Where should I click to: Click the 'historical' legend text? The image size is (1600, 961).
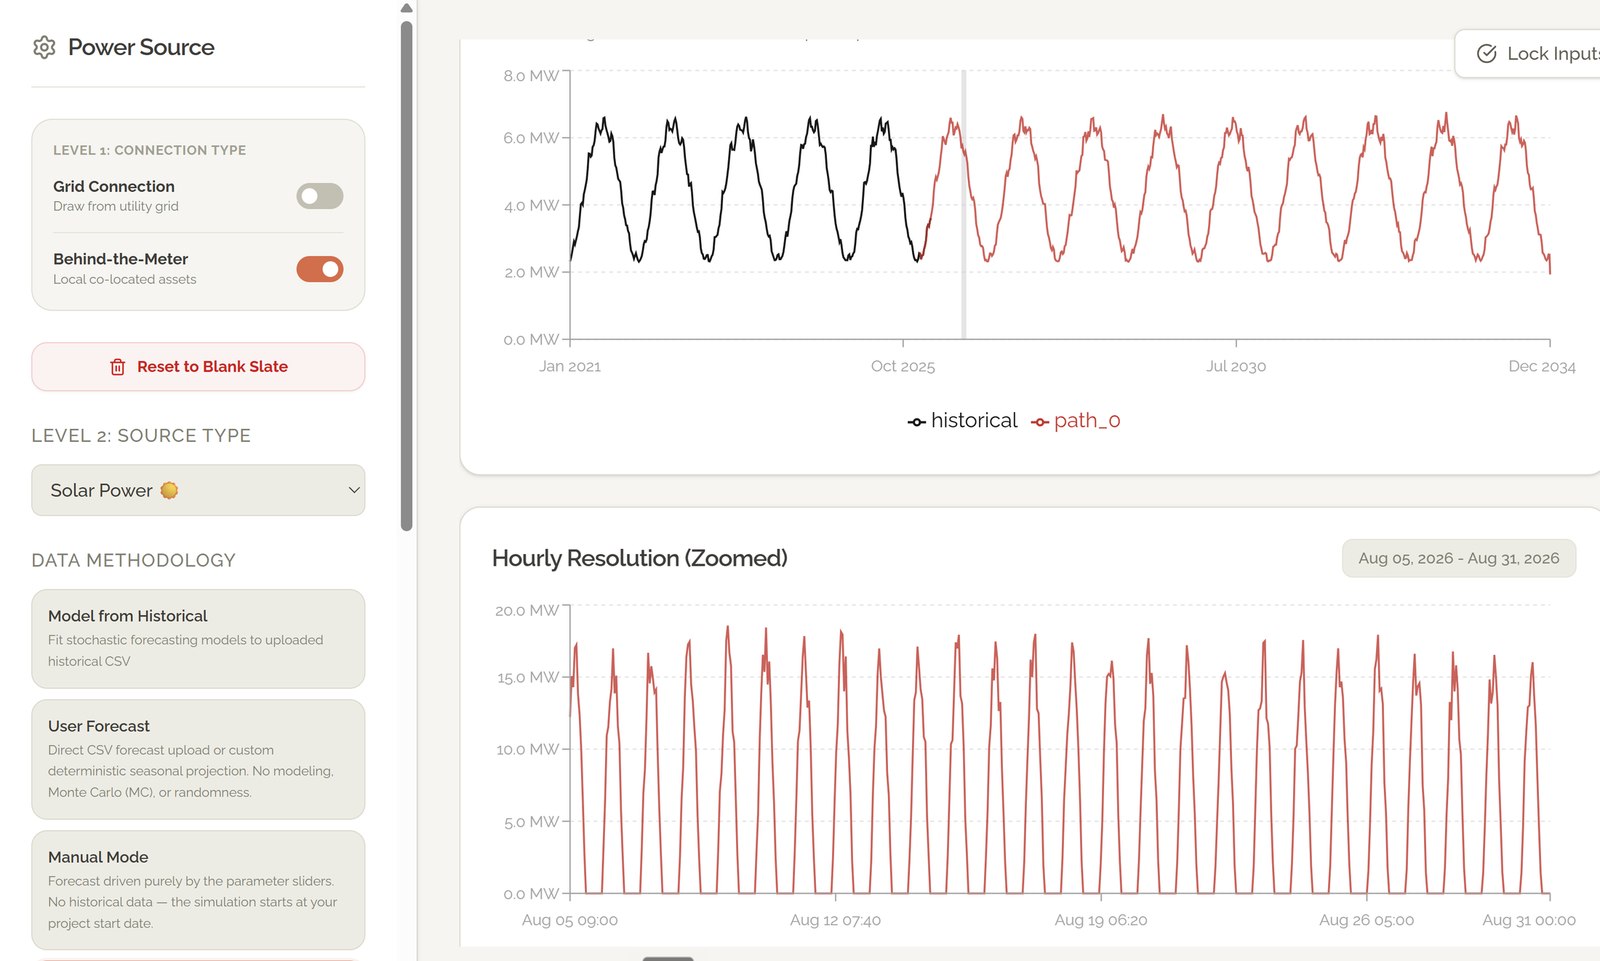point(974,421)
